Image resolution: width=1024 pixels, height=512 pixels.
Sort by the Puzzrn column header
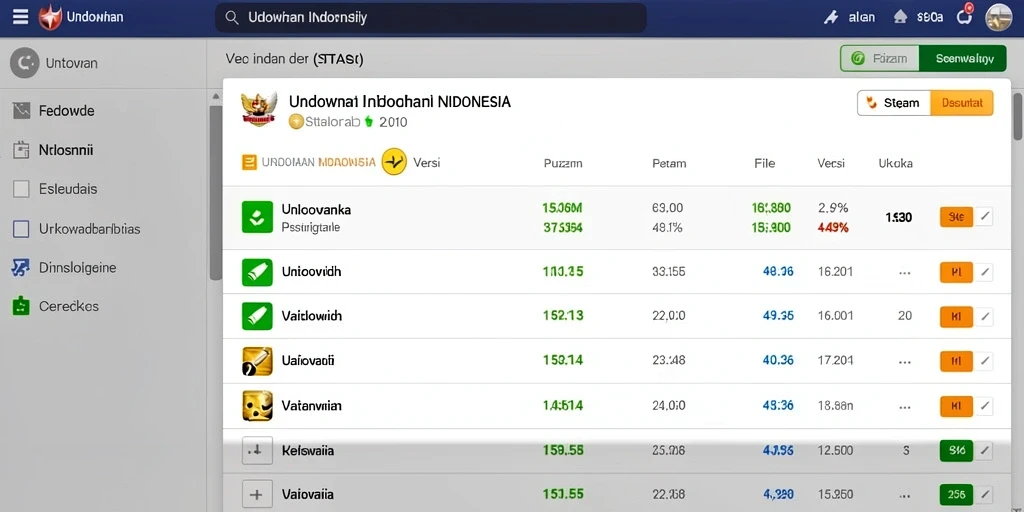[x=562, y=163]
